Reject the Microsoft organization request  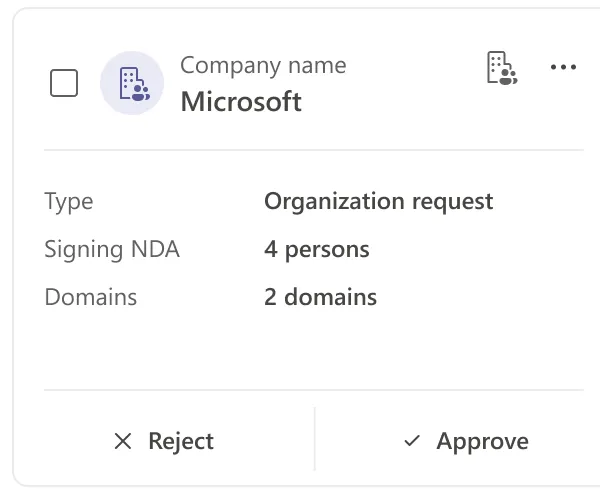point(164,441)
